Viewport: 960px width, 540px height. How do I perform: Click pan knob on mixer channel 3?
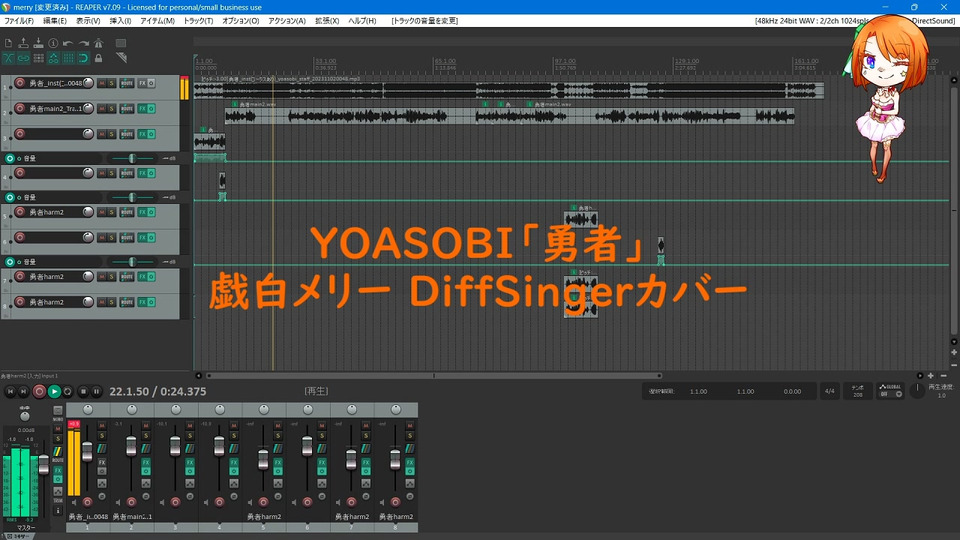176,409
